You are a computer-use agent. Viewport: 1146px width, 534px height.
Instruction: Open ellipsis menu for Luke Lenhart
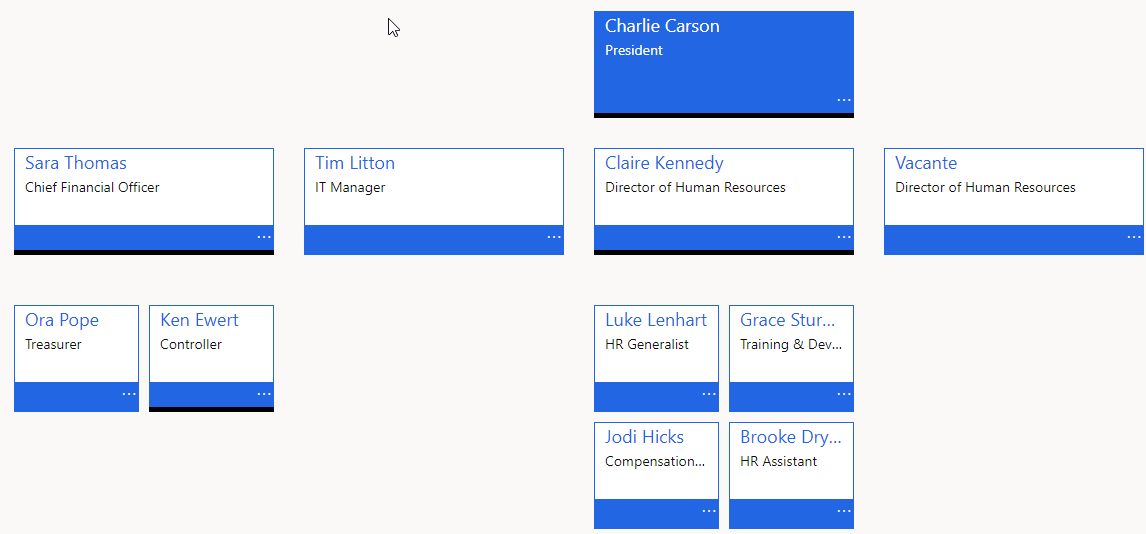(709, 394)
